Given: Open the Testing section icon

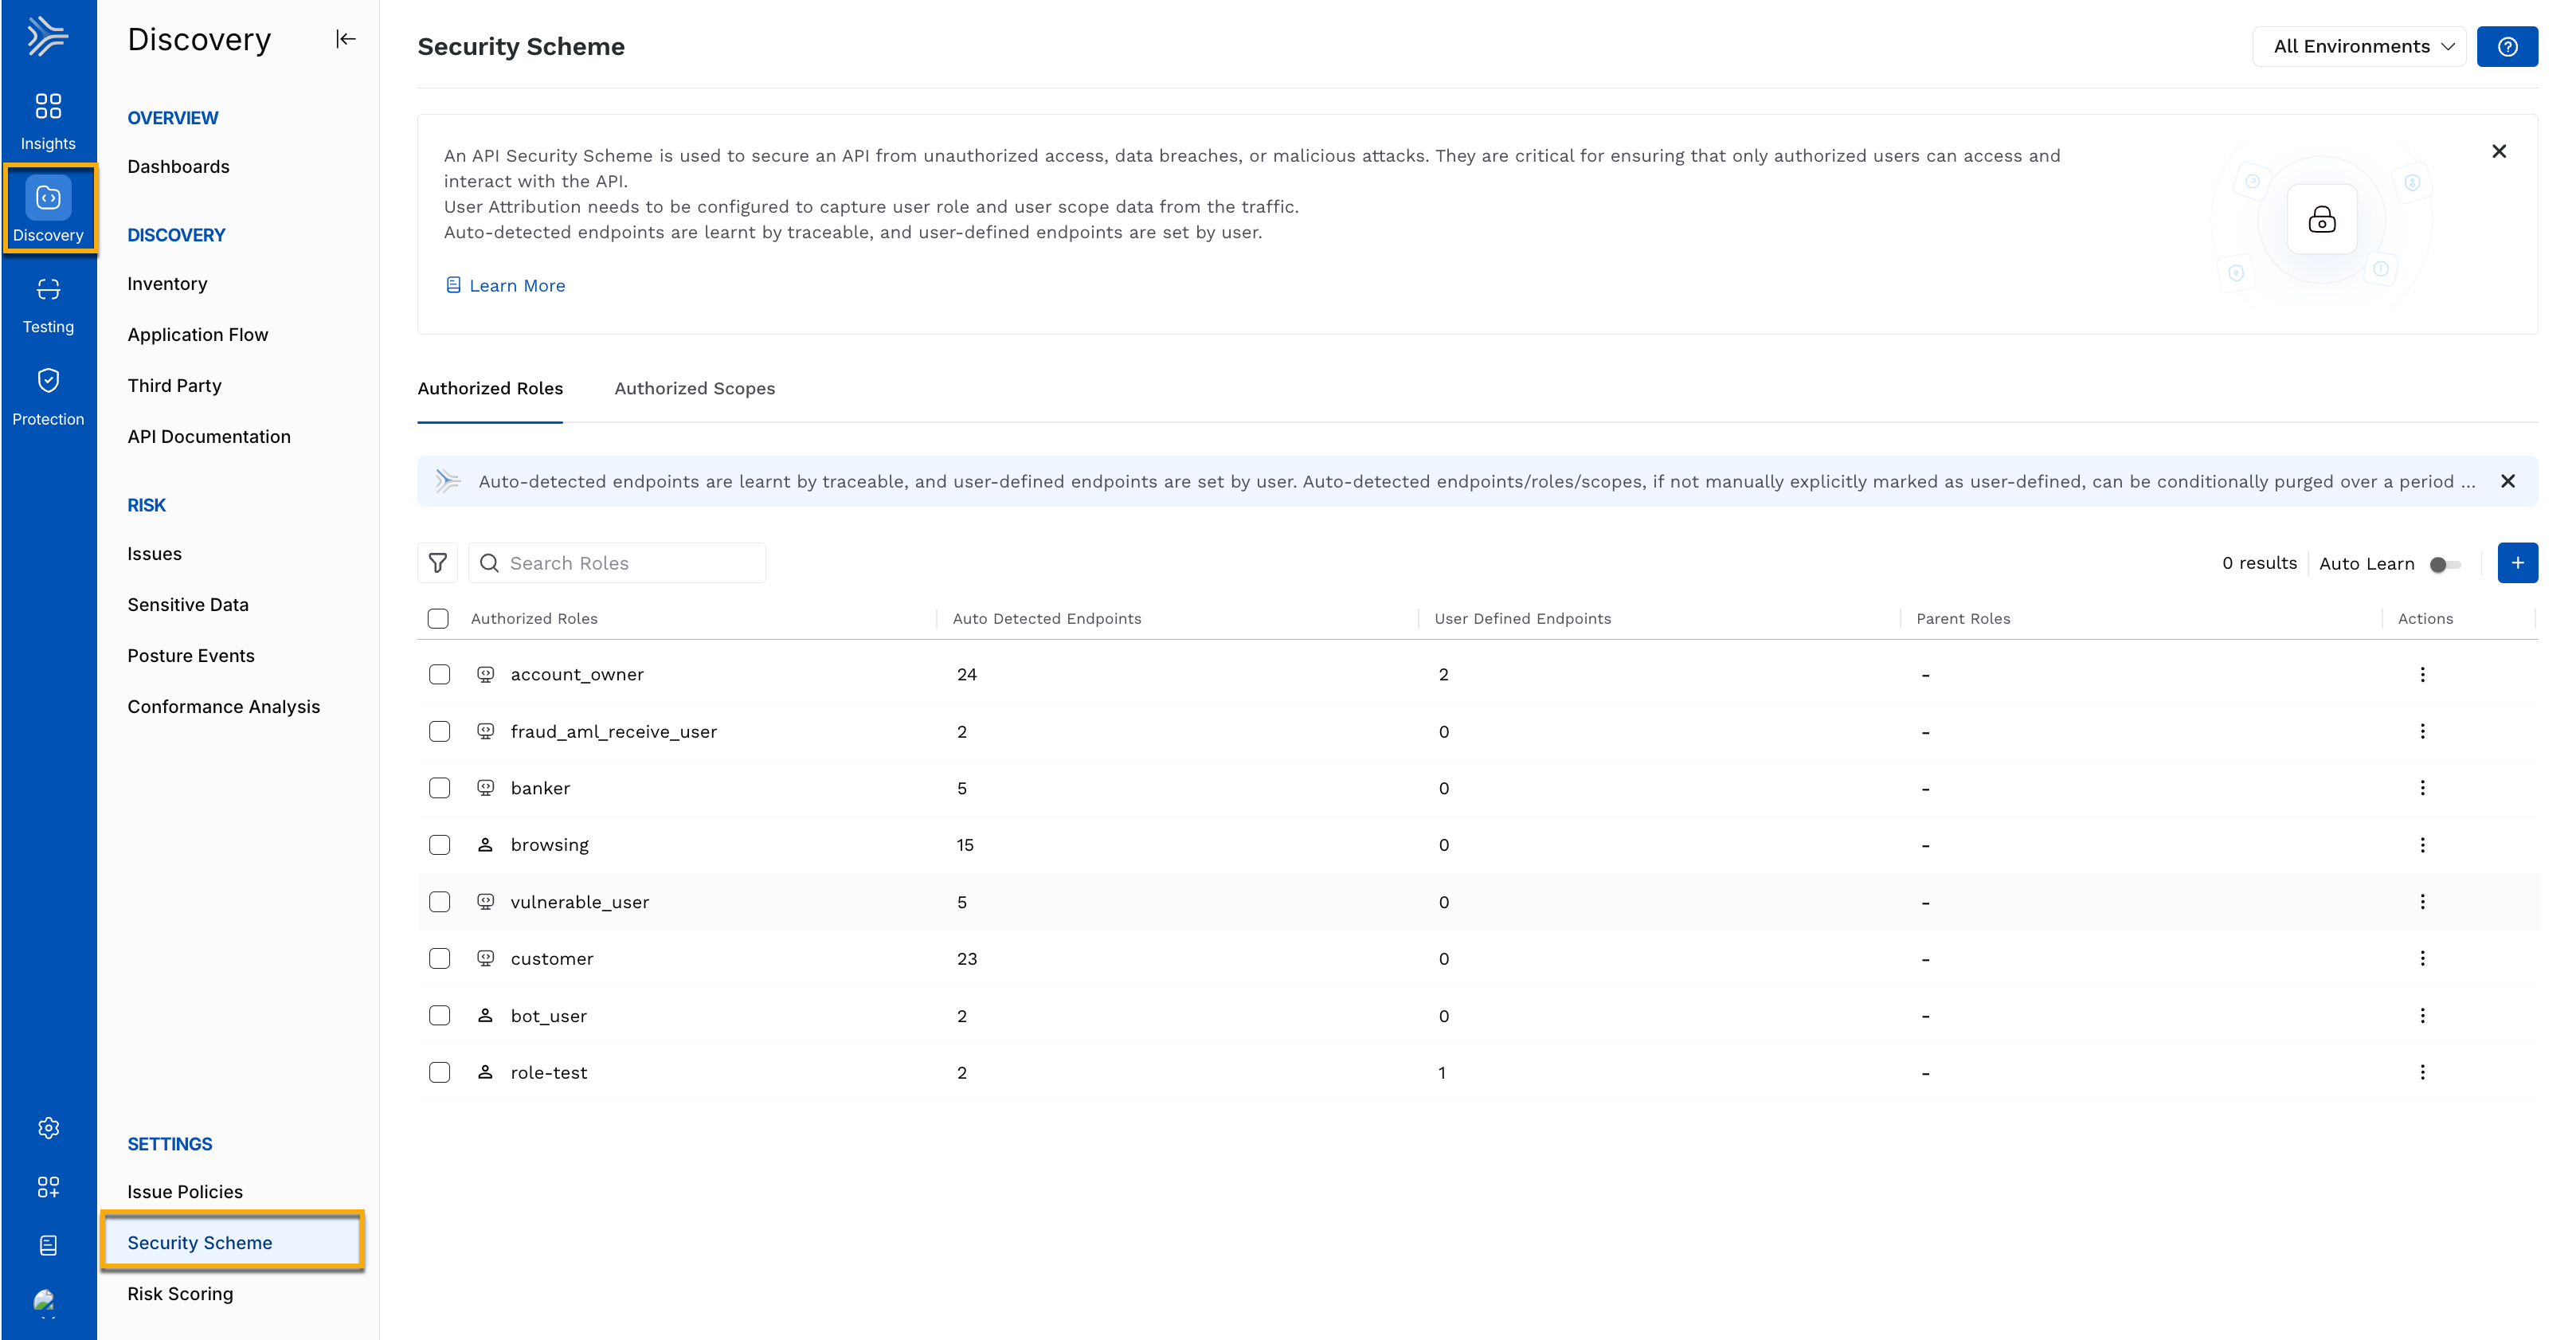Looking at the screenshot, I should coord(48,290).
